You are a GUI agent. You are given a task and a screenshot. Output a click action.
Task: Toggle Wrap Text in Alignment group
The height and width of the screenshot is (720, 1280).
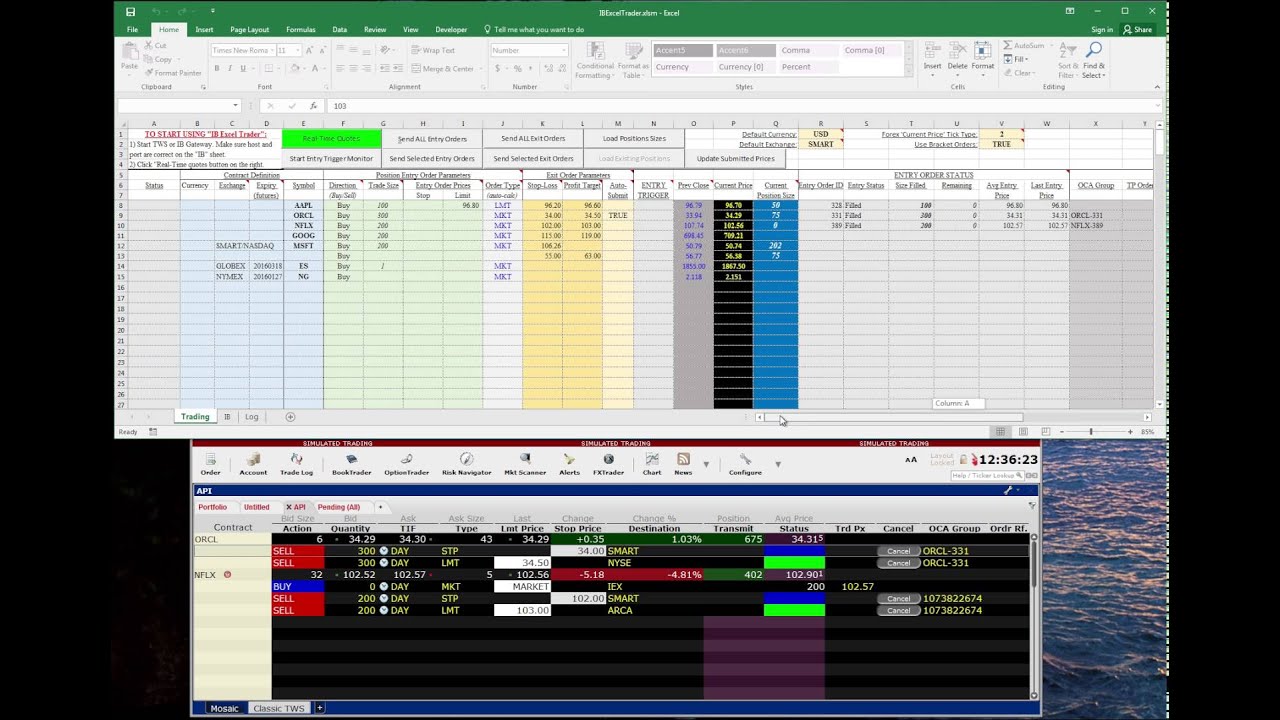(432, 50)
